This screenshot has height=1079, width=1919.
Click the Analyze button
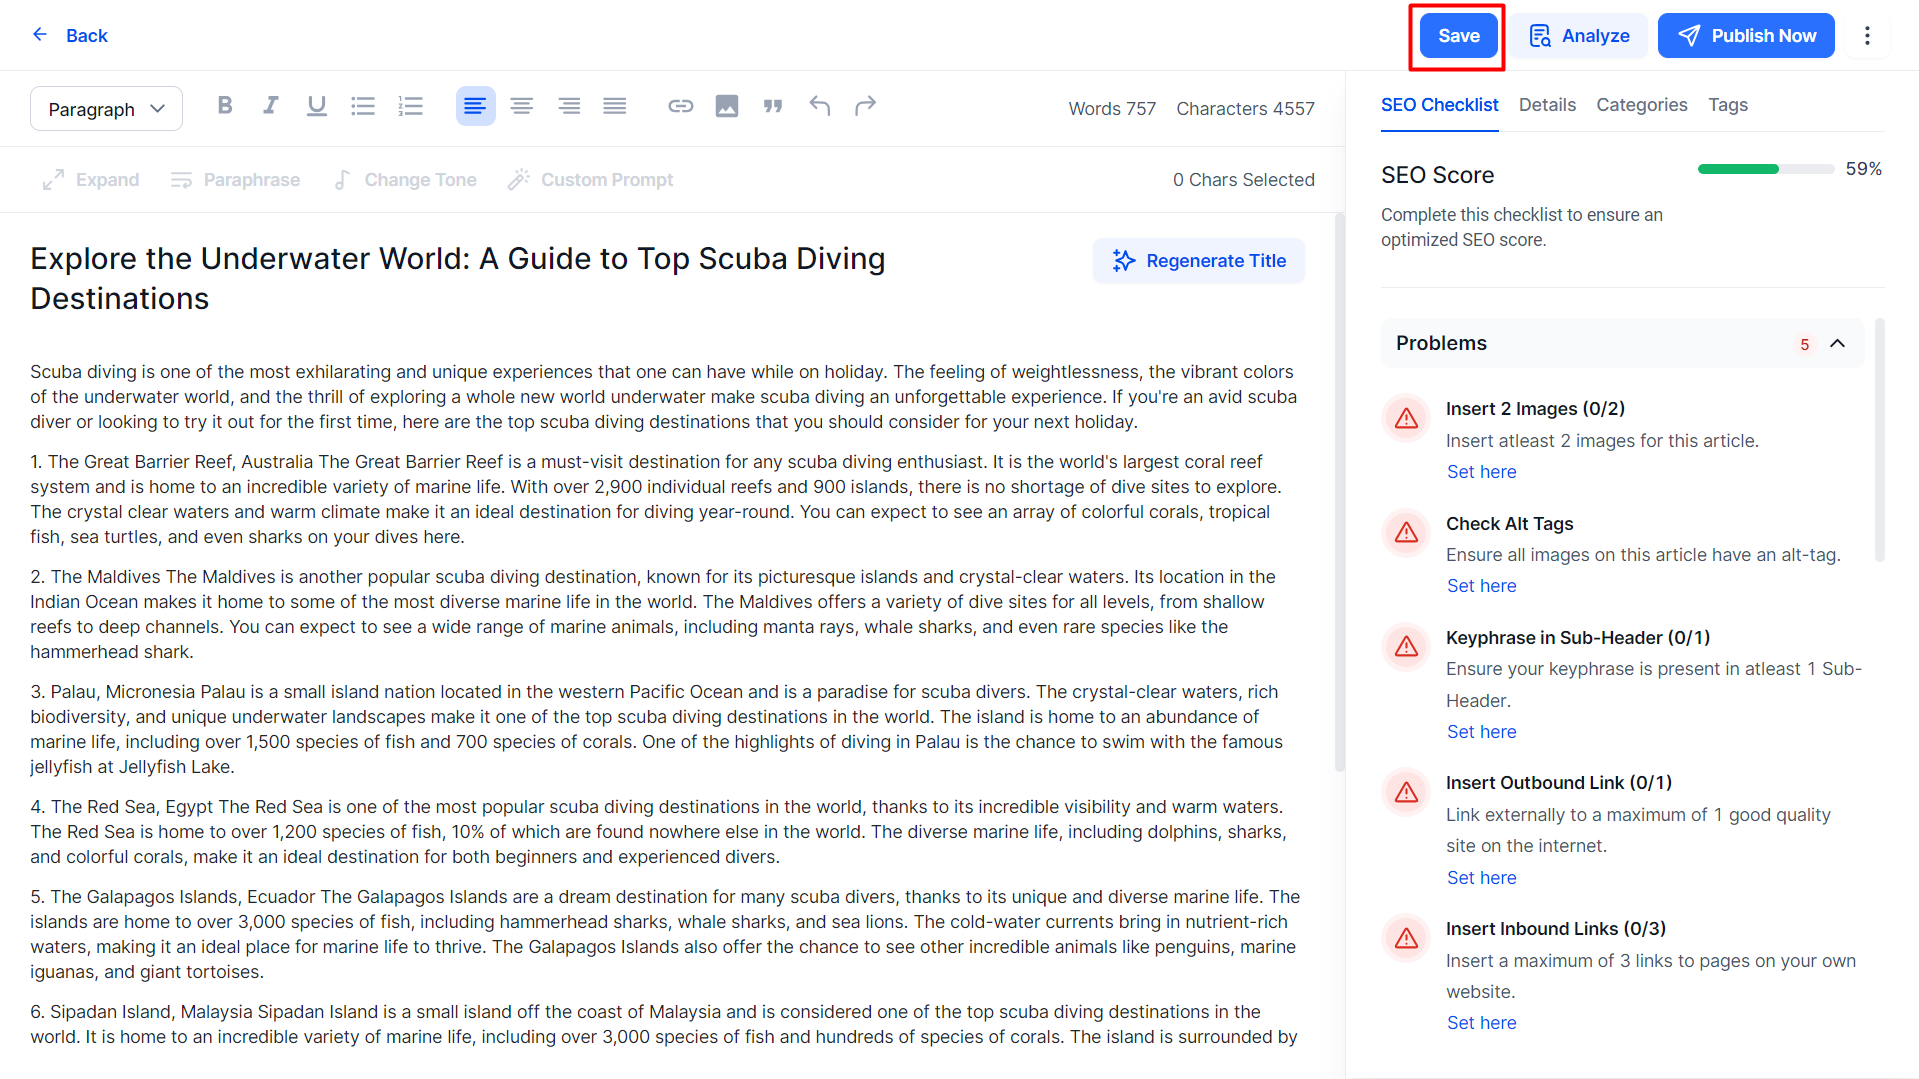tap(1579, 36)
